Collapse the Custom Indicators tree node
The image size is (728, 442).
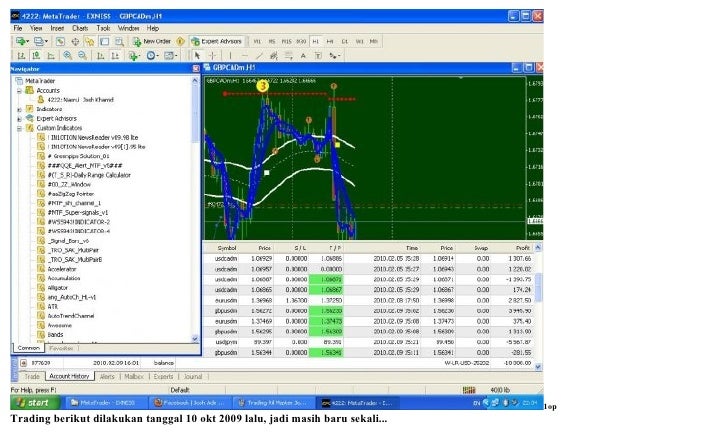20,128
